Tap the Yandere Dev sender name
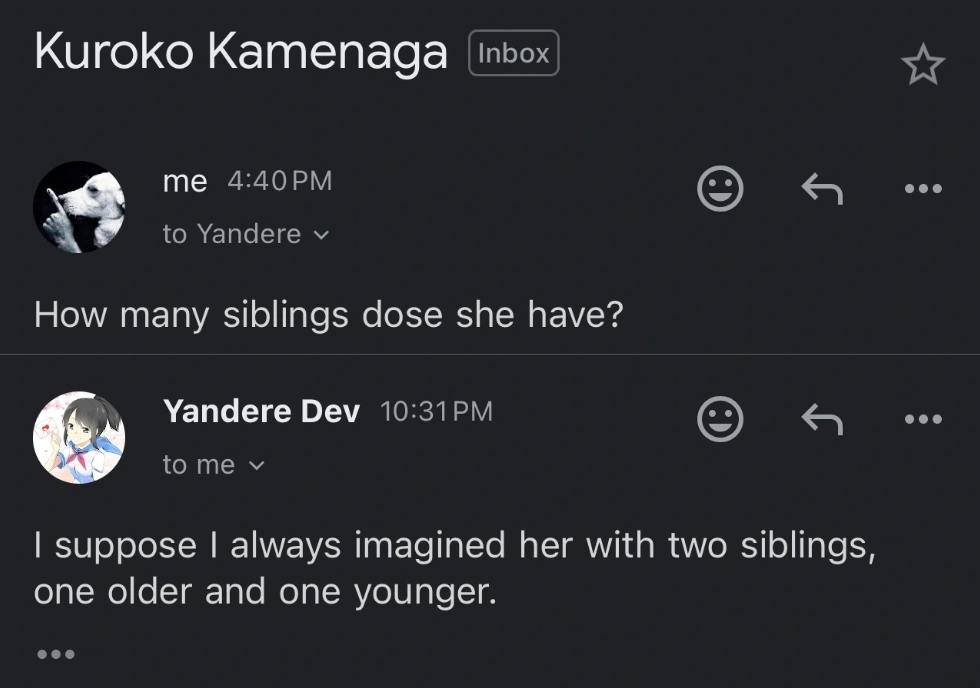Viewport: 980px width, 688px height. pos(261,411)
